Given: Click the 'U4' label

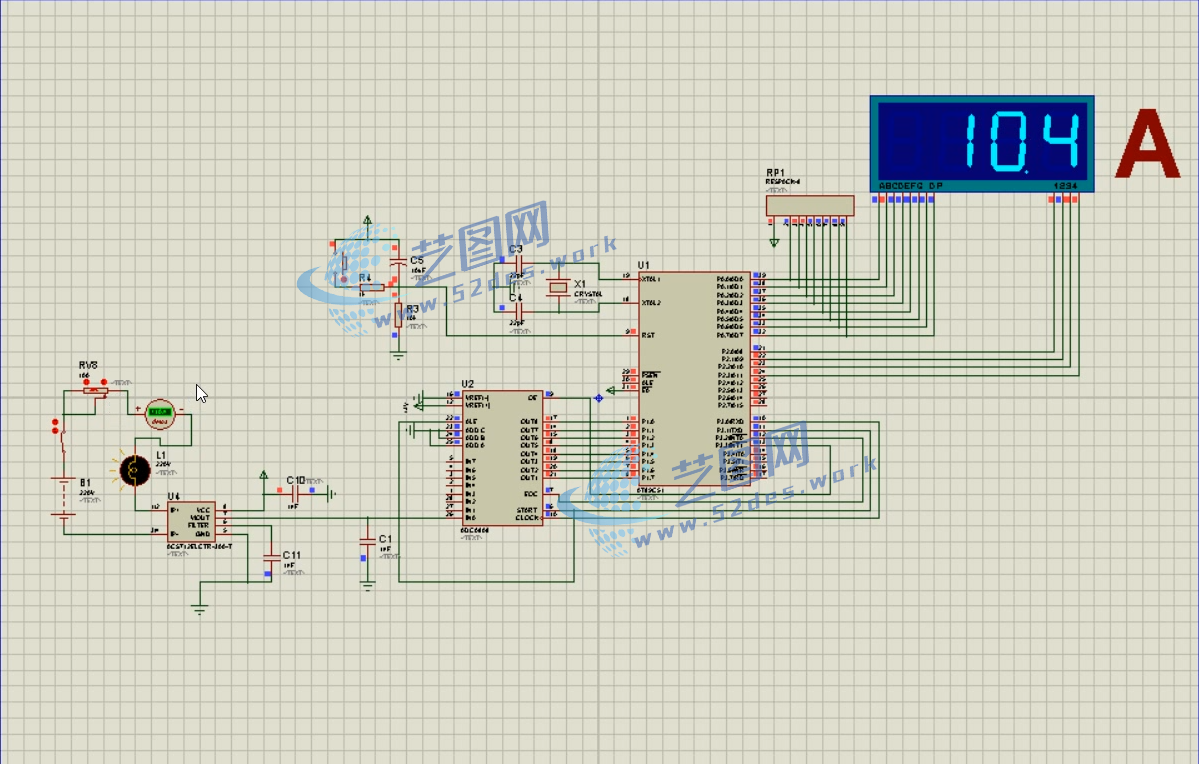Looking at the screenshot, I should click(174, 496).
